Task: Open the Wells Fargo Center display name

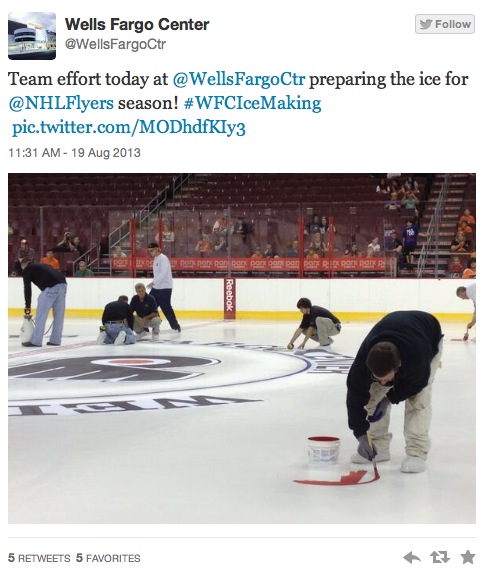Action: tap(137, 25)
